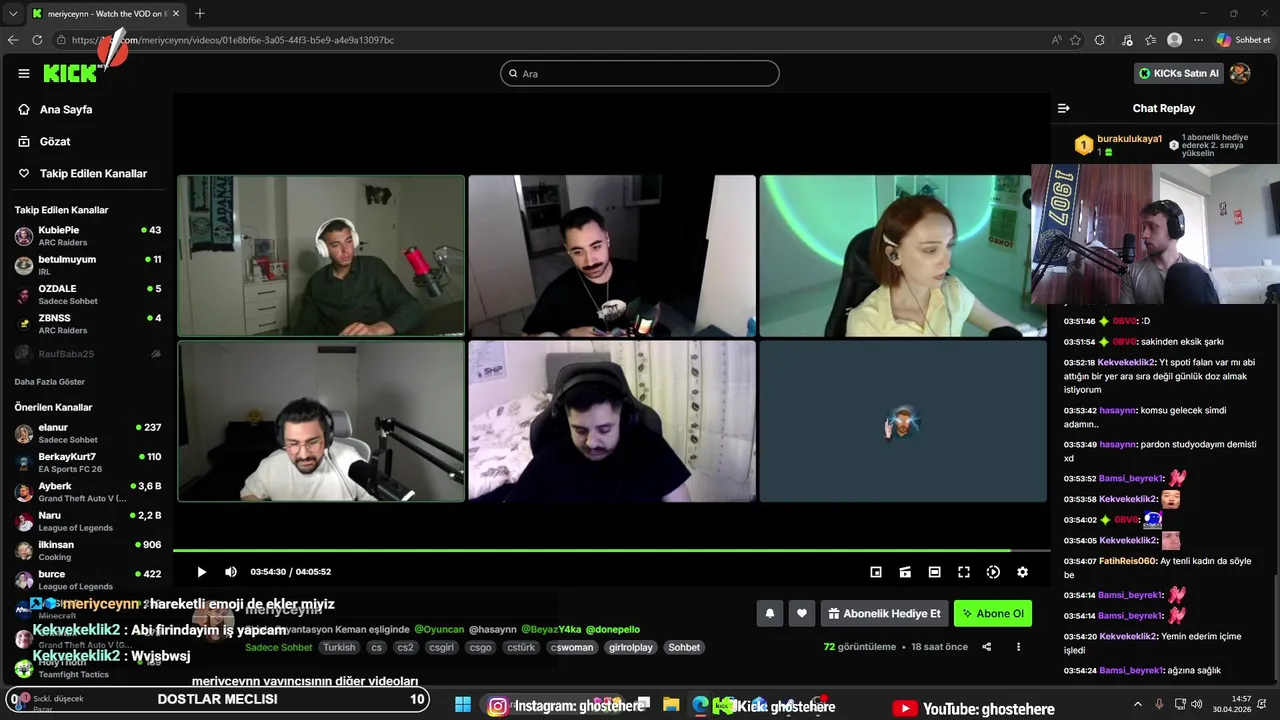Click browser back arrow
This screenshot has height=720, width=1280.
13,40
